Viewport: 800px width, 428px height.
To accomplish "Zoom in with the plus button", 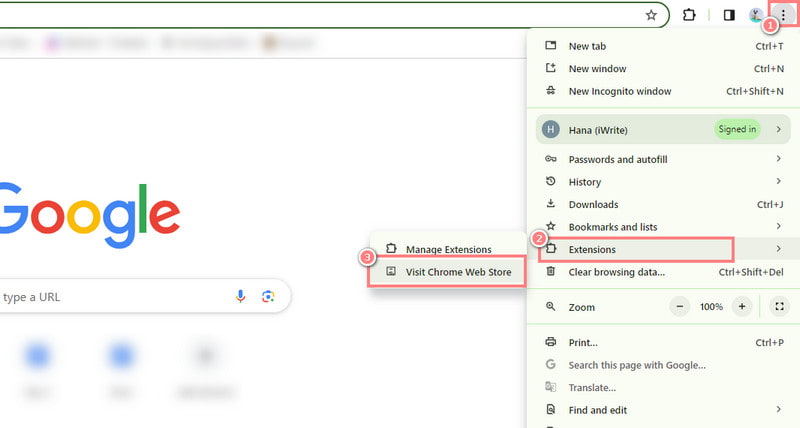I will (x=742, y=307).
